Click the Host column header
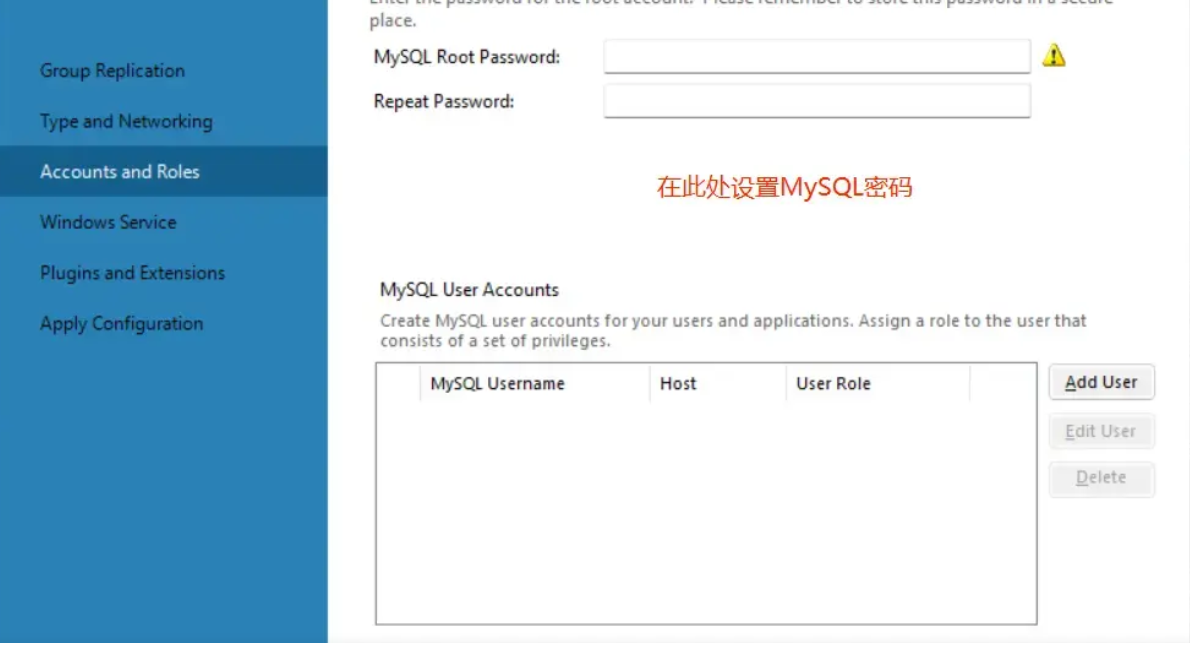The image size is (1190, 649). click(718, 383)
